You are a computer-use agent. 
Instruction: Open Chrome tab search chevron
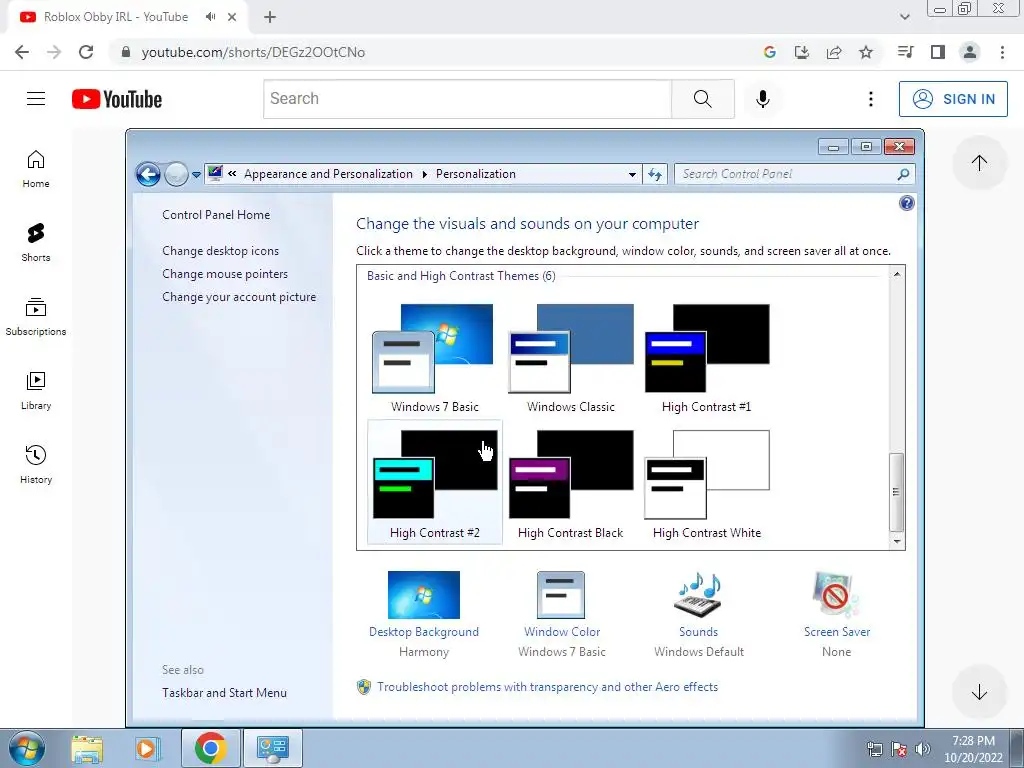click(x=904, y=17)
